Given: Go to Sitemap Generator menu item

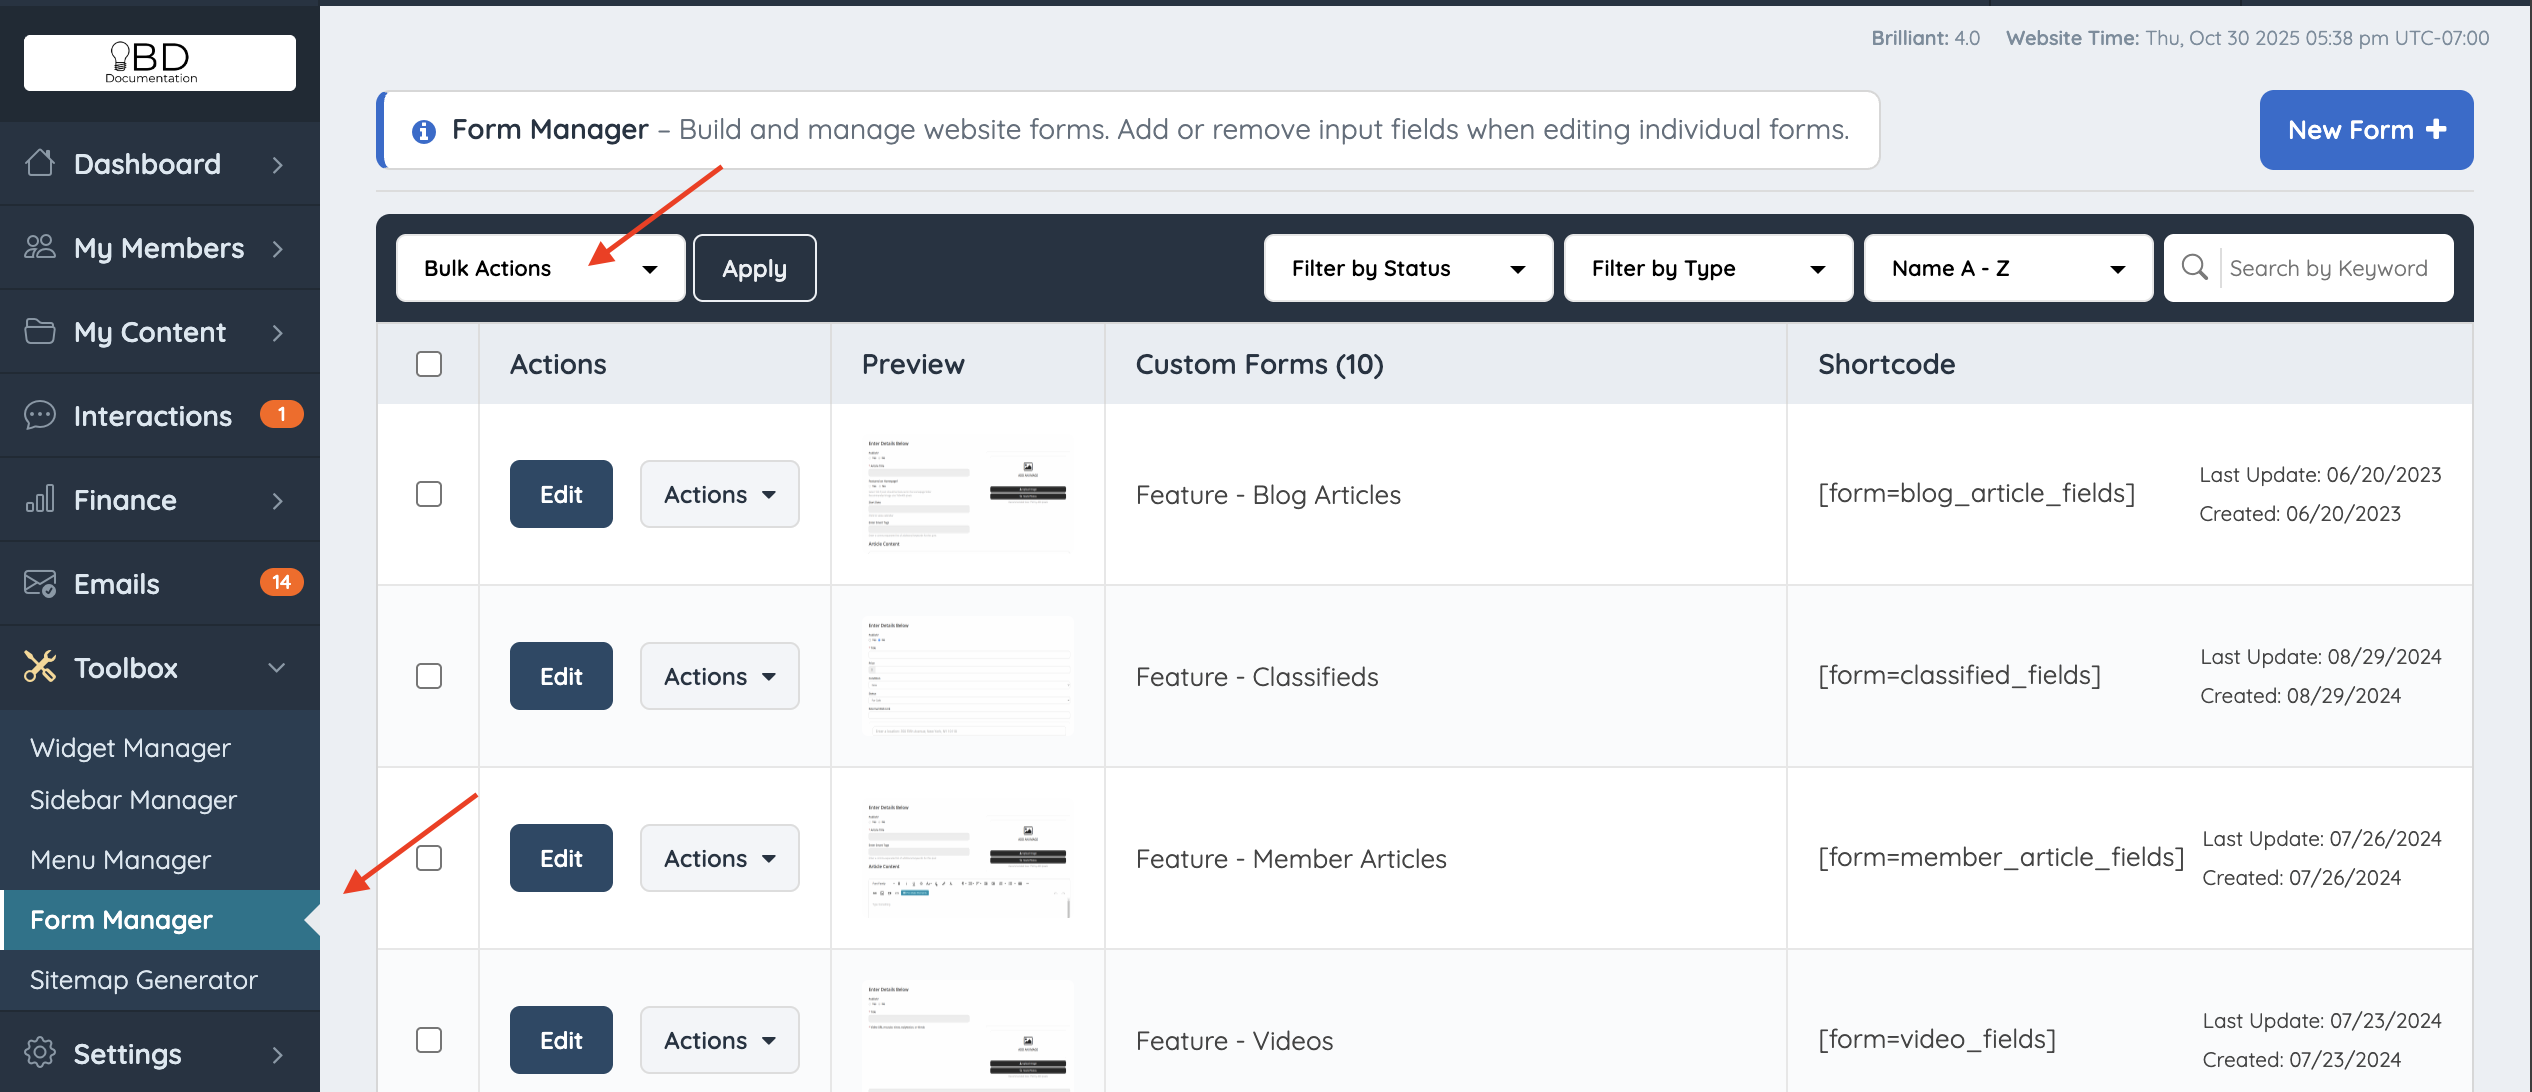Looking at the screenshot, I should coord(144,980).
